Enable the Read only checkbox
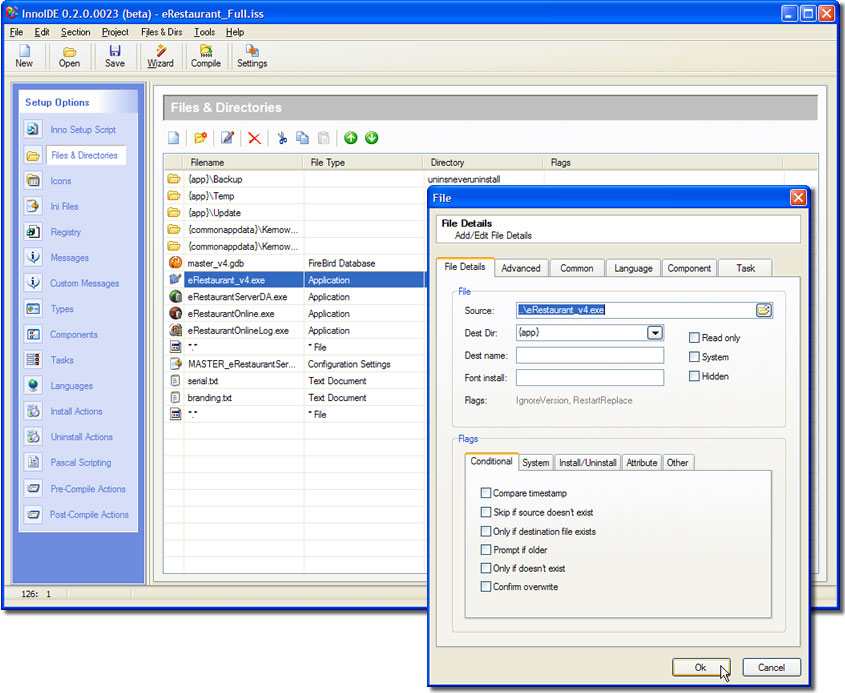Viewport: 845px width, 693px height. (x=694, y=338)
